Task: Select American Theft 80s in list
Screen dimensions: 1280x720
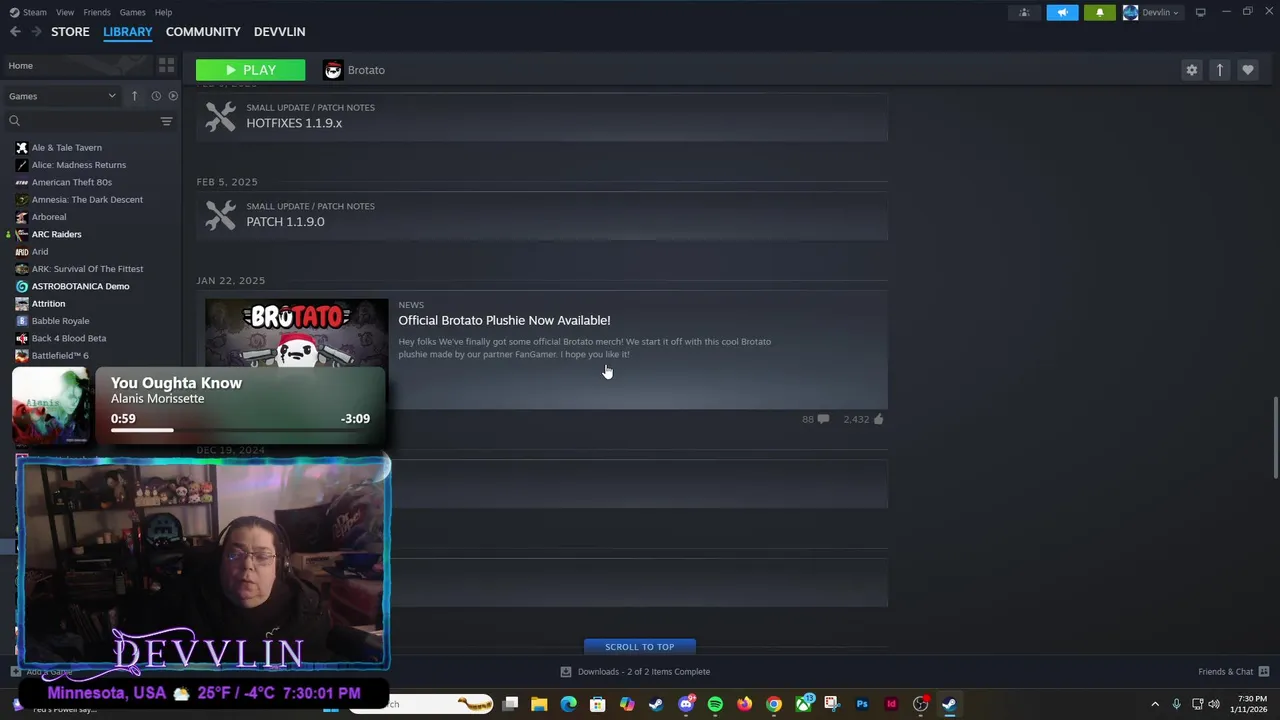Action: tap(71, 182)
